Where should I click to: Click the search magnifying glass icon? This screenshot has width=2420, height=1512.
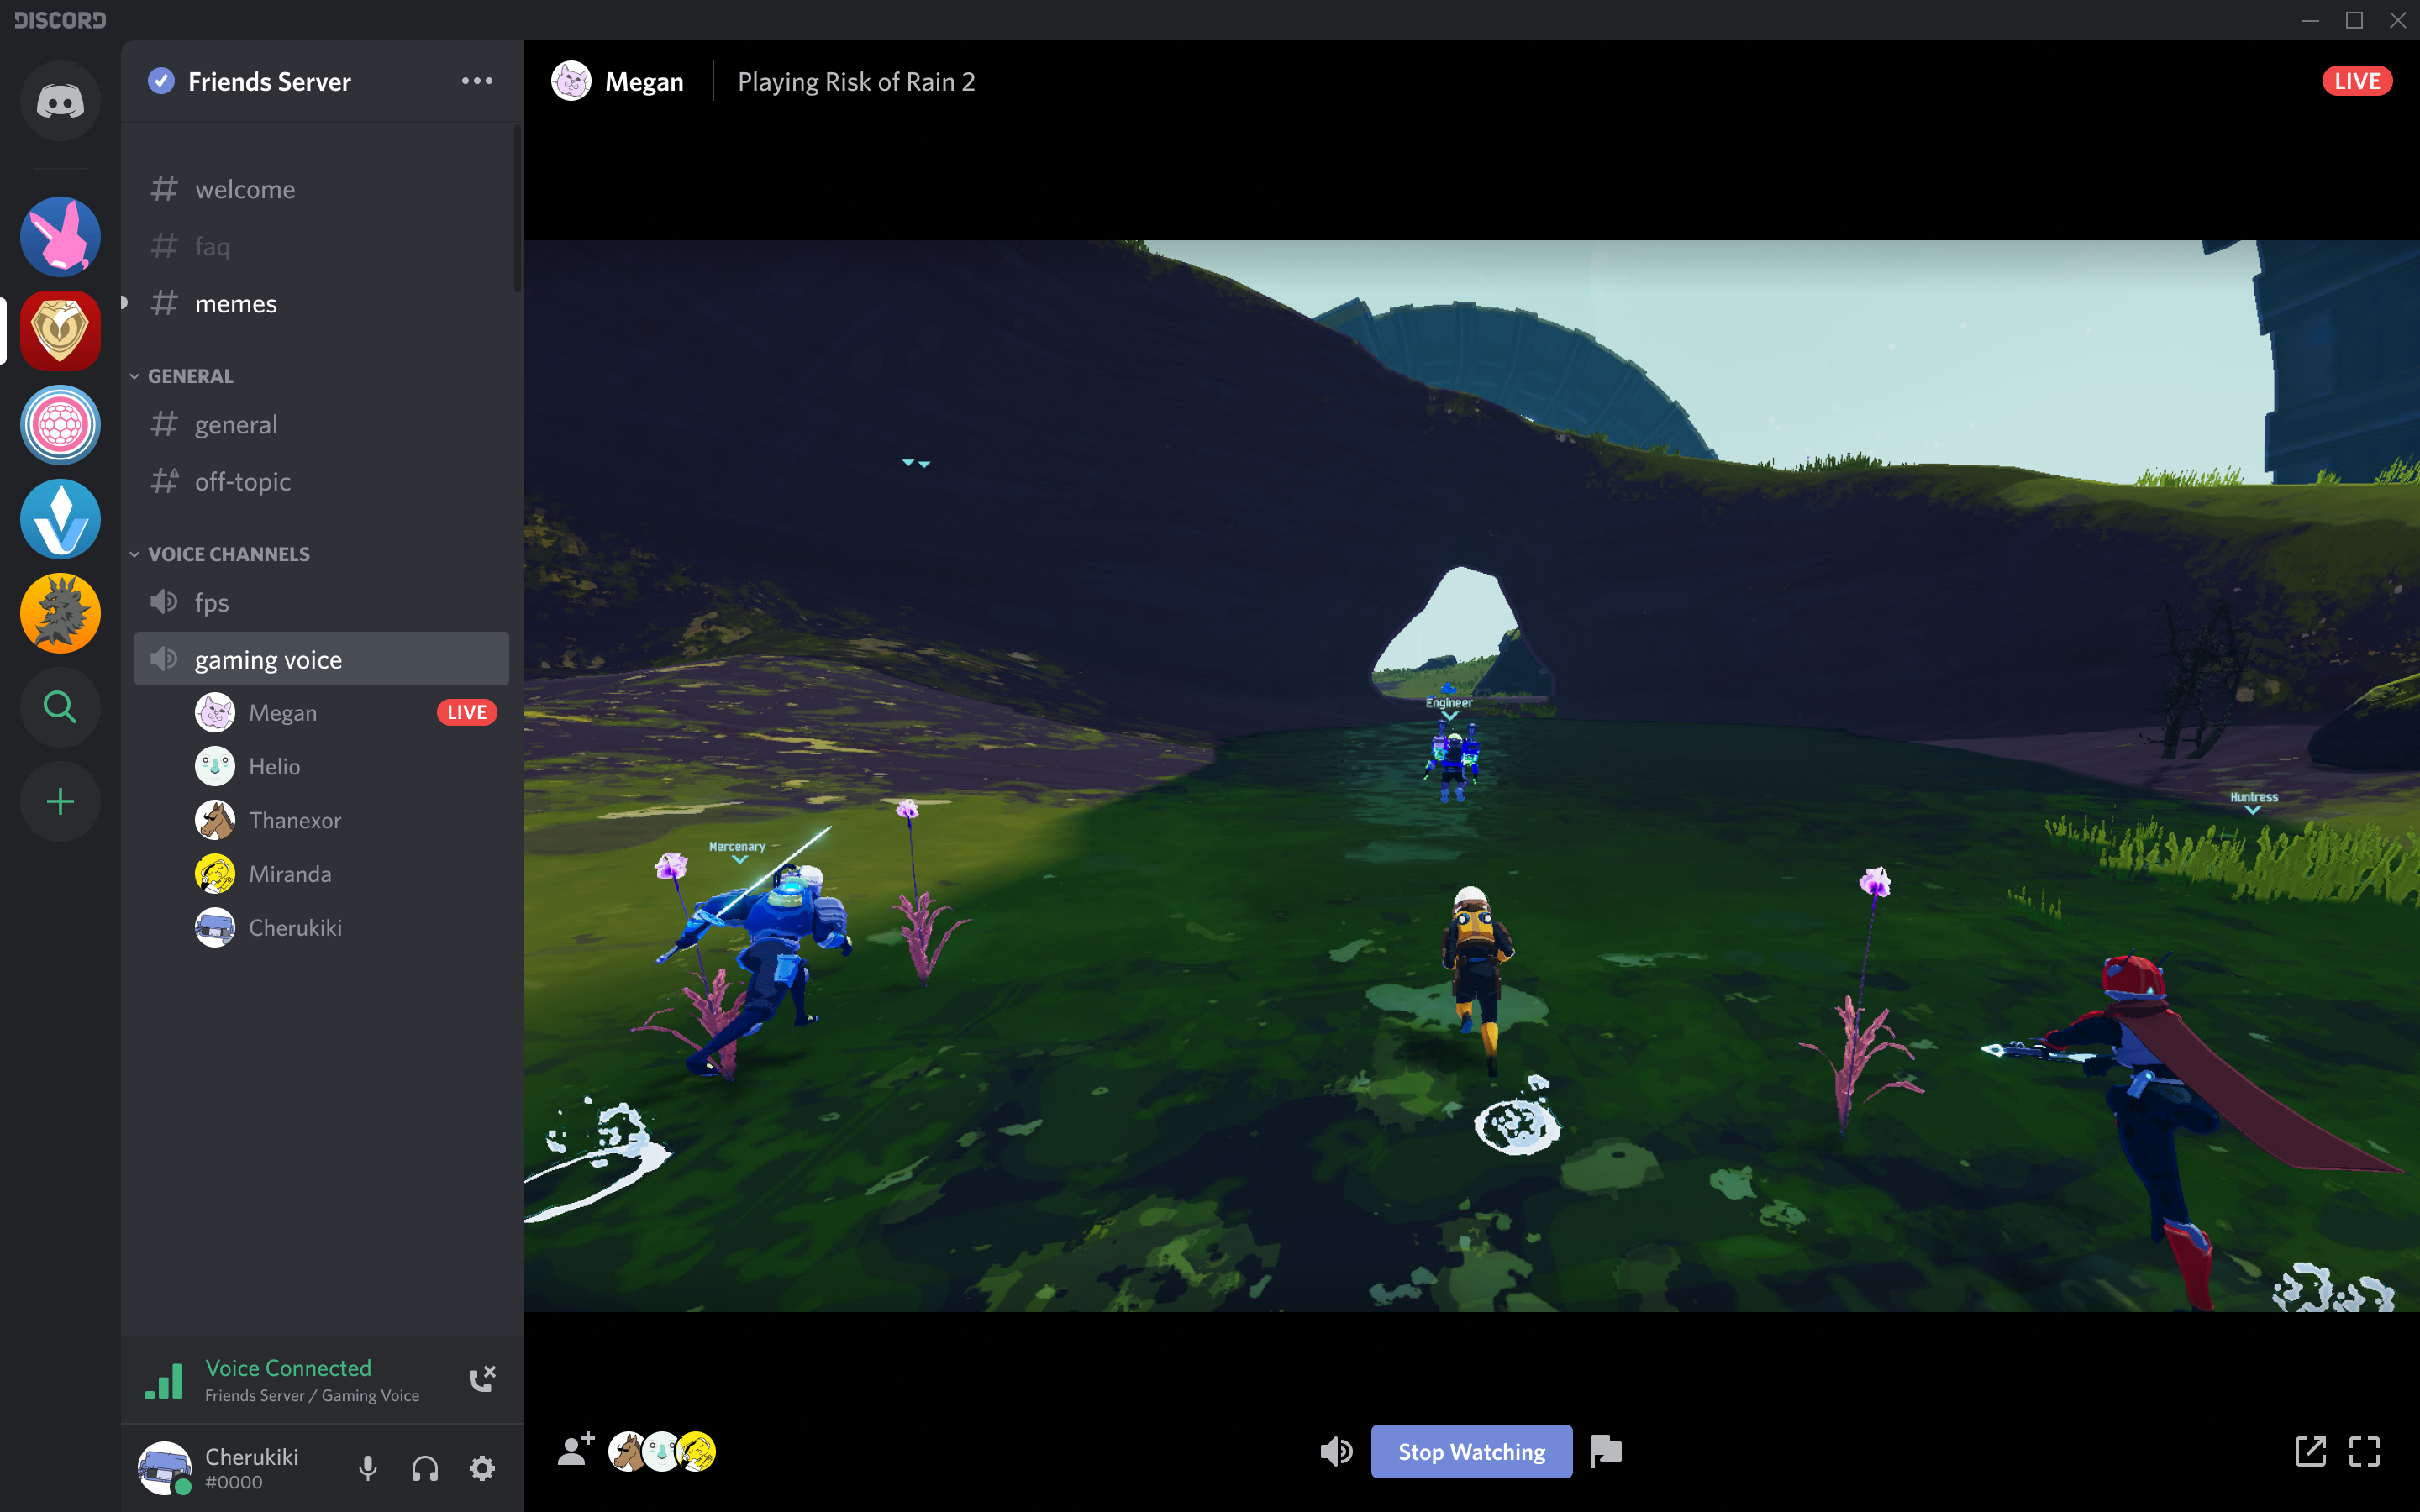click(x=57, y=707)
